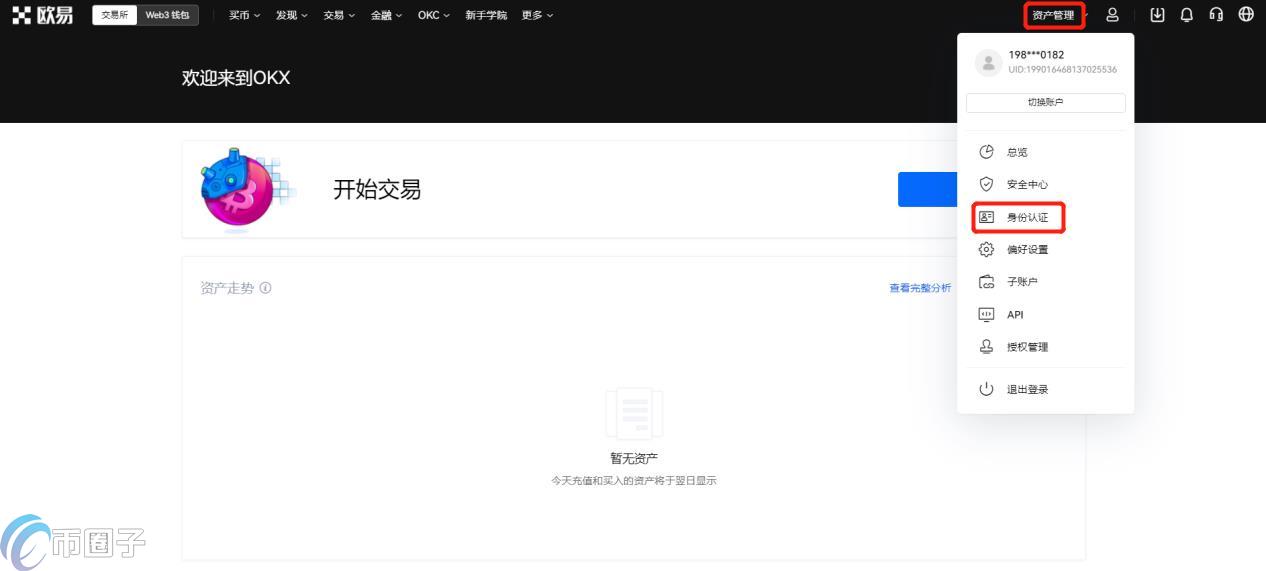Select 安全中心 menu entry
The image size is (1266, 571).
[1045, 184]
